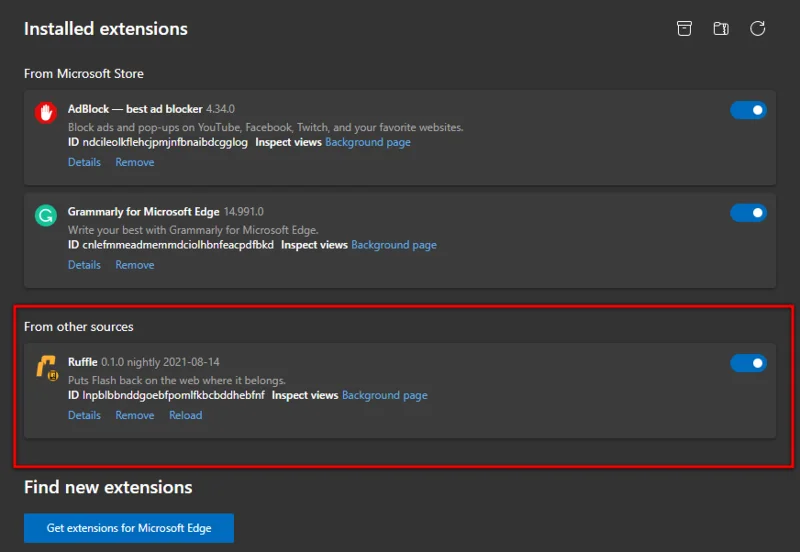Viewport: 800px width, 552px height.
Task: Click the 'AdBlock — best ad blocker' title
Action: coord(135,109)
